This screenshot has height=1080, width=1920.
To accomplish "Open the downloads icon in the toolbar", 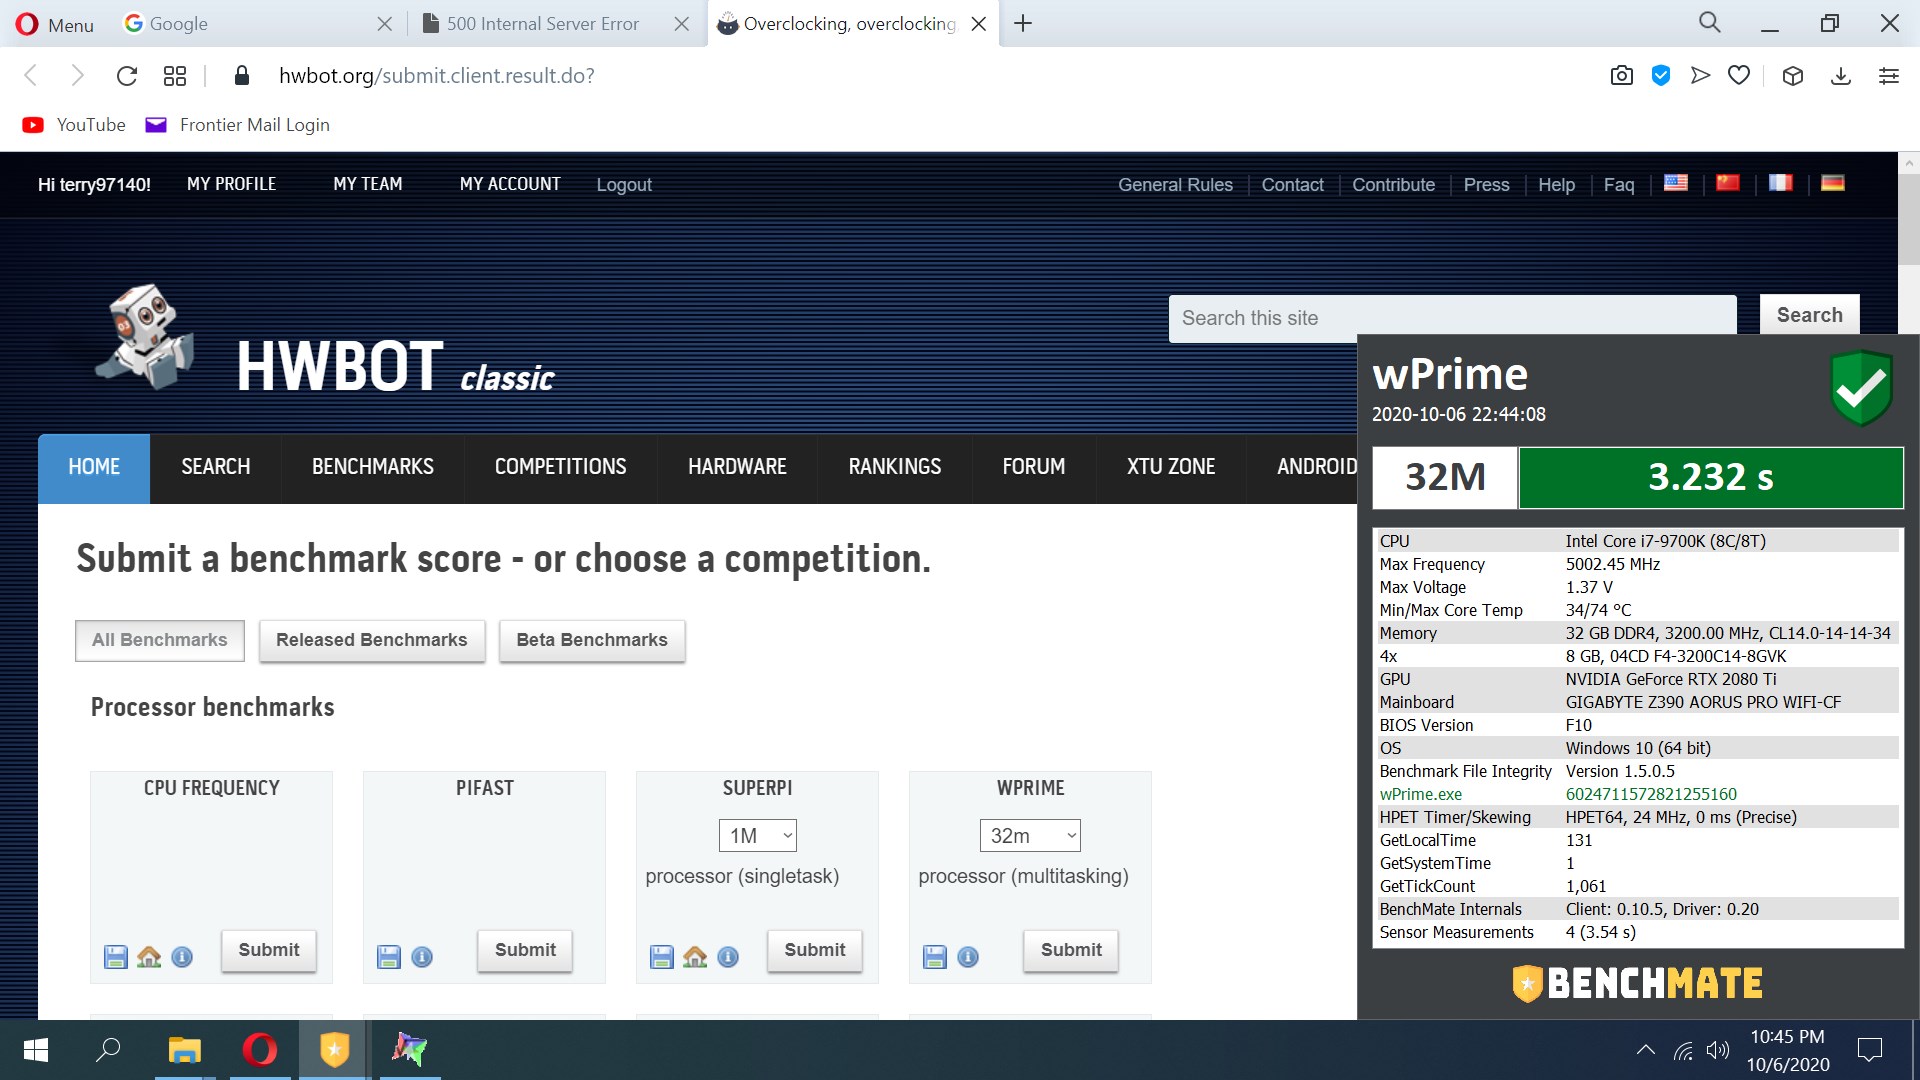I will tap(1841, 76).
